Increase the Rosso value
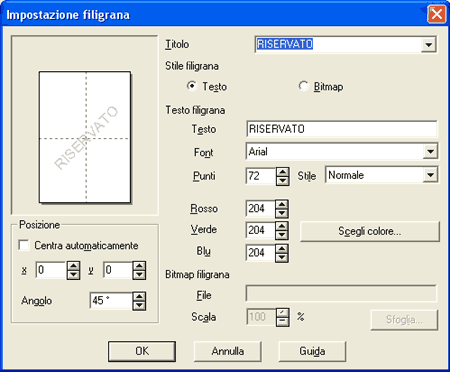This screenshot has height=372, width=450. [x=282, y=204]
